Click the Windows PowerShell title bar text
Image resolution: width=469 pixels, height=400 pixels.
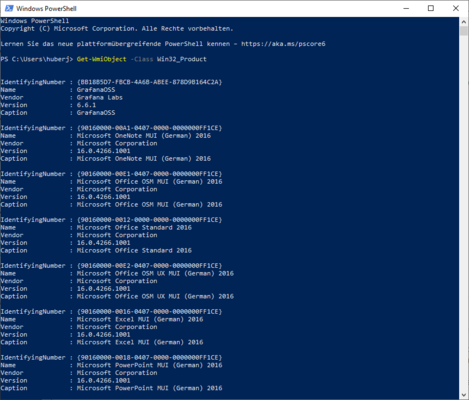click(x=46, y=9)
